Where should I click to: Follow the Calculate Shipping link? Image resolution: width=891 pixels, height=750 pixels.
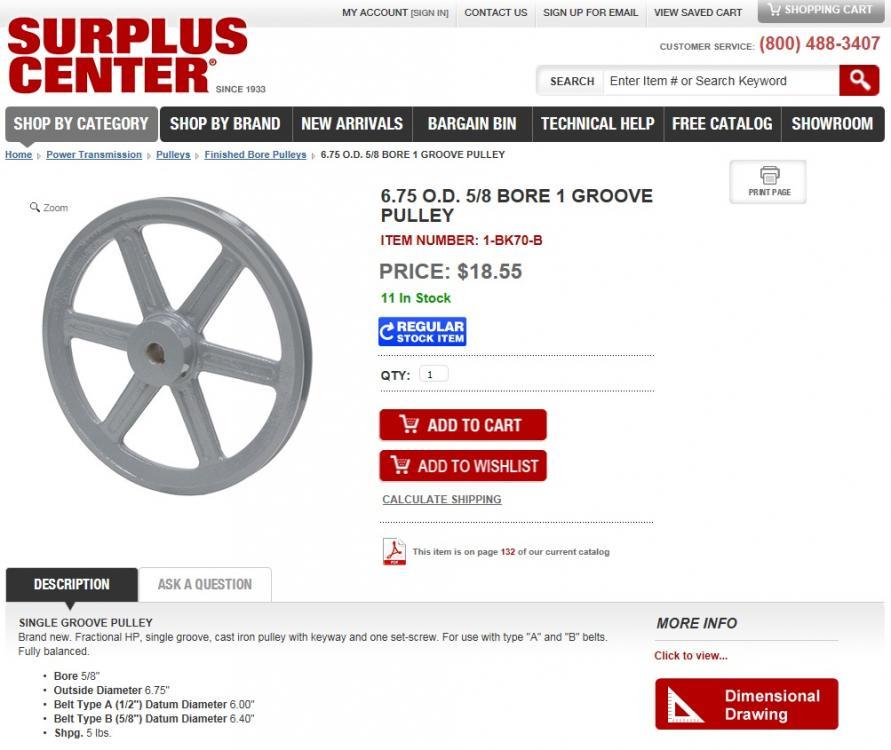pyautogui.click(x=442, y=499)
